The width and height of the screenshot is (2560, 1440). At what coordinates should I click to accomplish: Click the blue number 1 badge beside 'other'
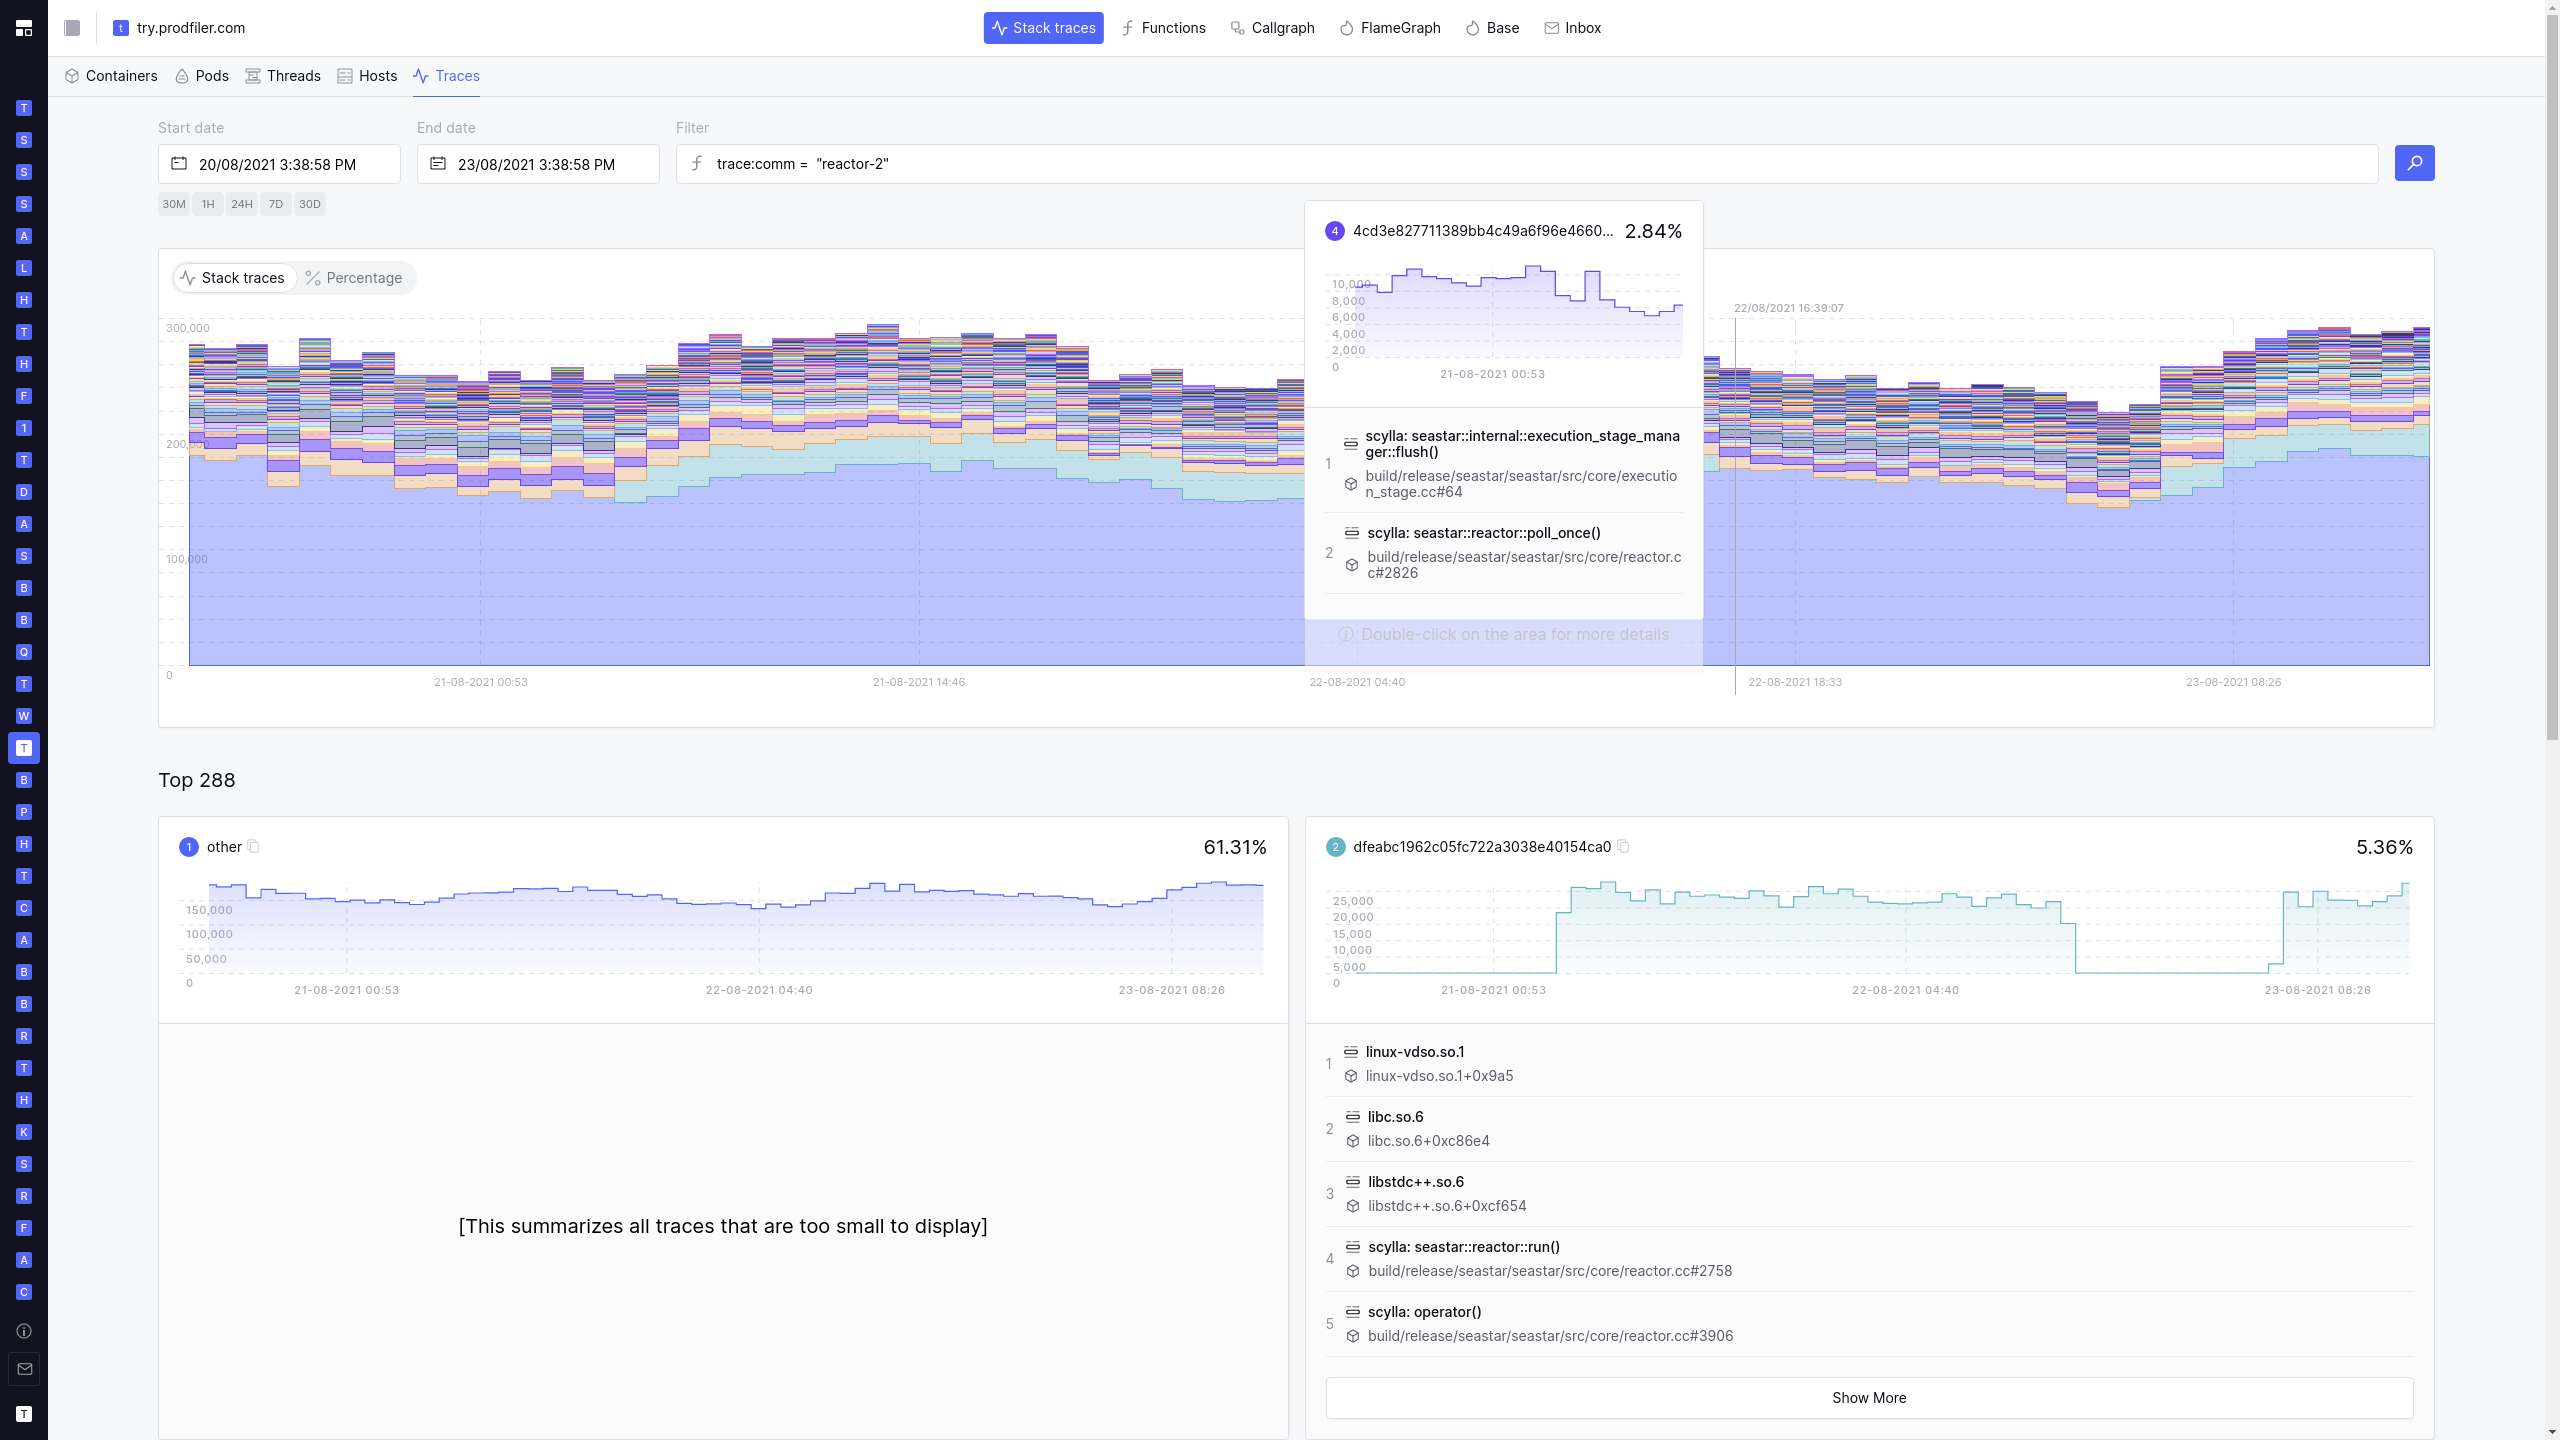[189, 847]
